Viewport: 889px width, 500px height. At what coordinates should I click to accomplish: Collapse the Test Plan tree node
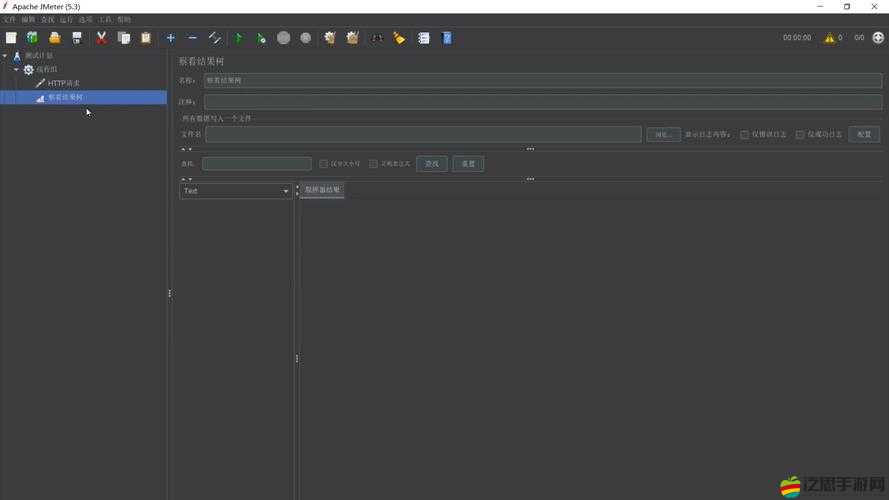(5, 56)
